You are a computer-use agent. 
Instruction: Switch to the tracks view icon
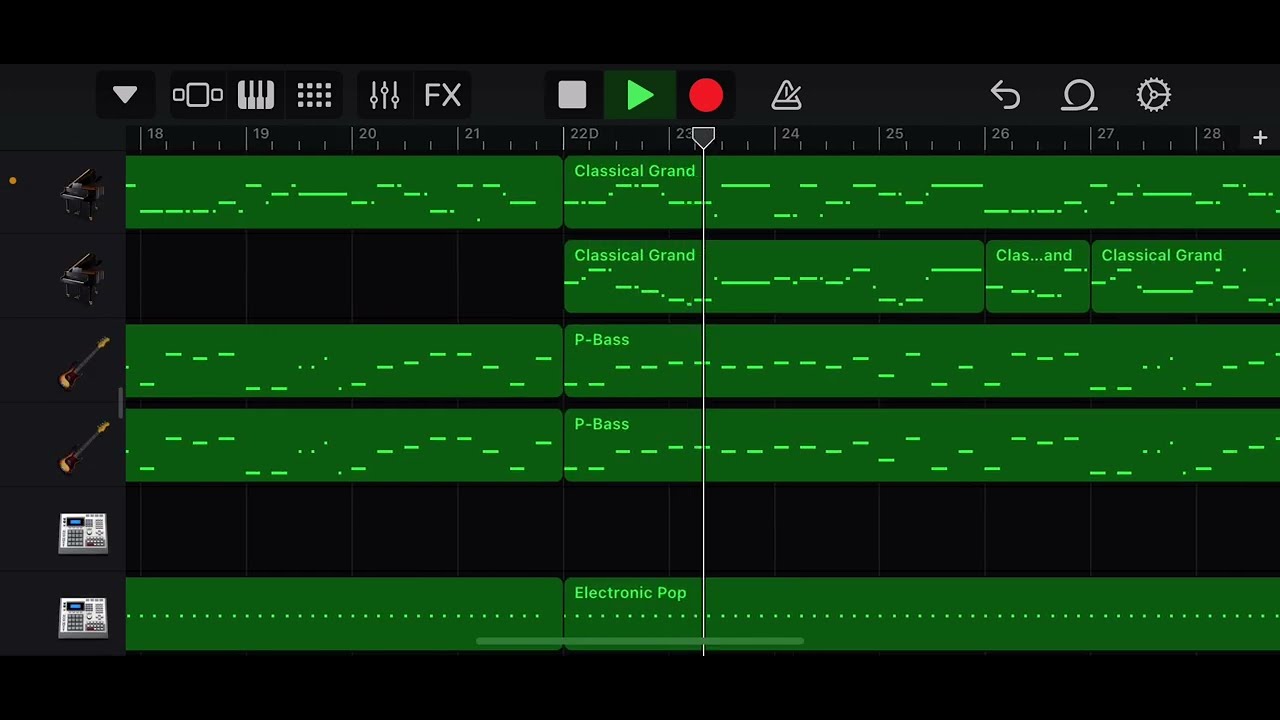198,95
